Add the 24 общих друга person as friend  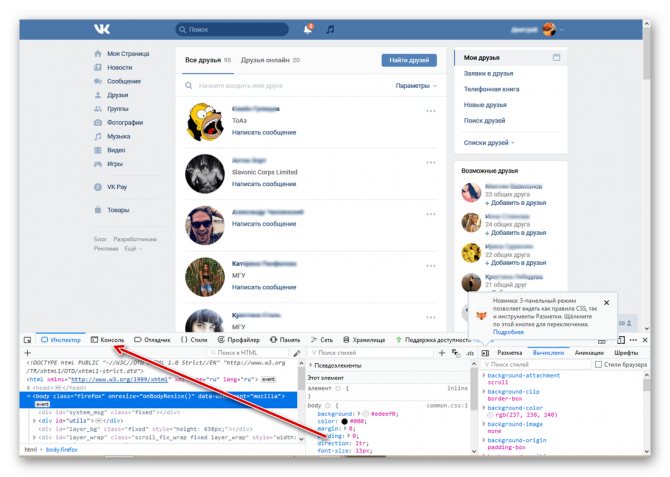point(516,233)
